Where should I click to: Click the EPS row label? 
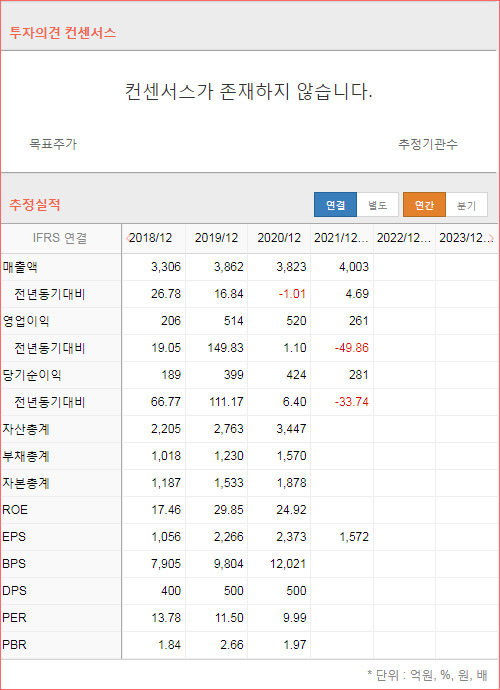coord(14,537)
